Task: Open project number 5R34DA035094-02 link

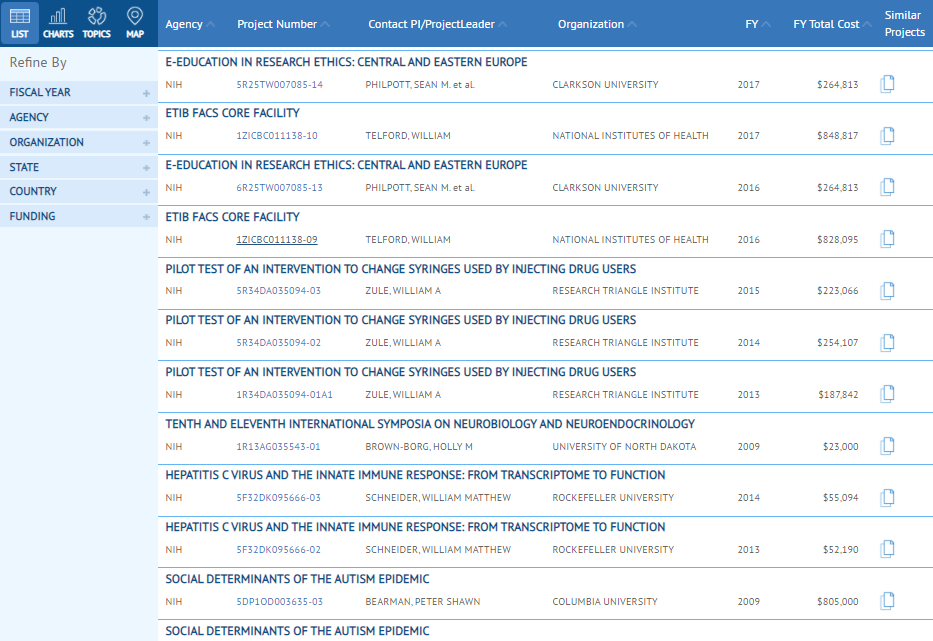Action: pyautogui.click(x=278, y=342)
